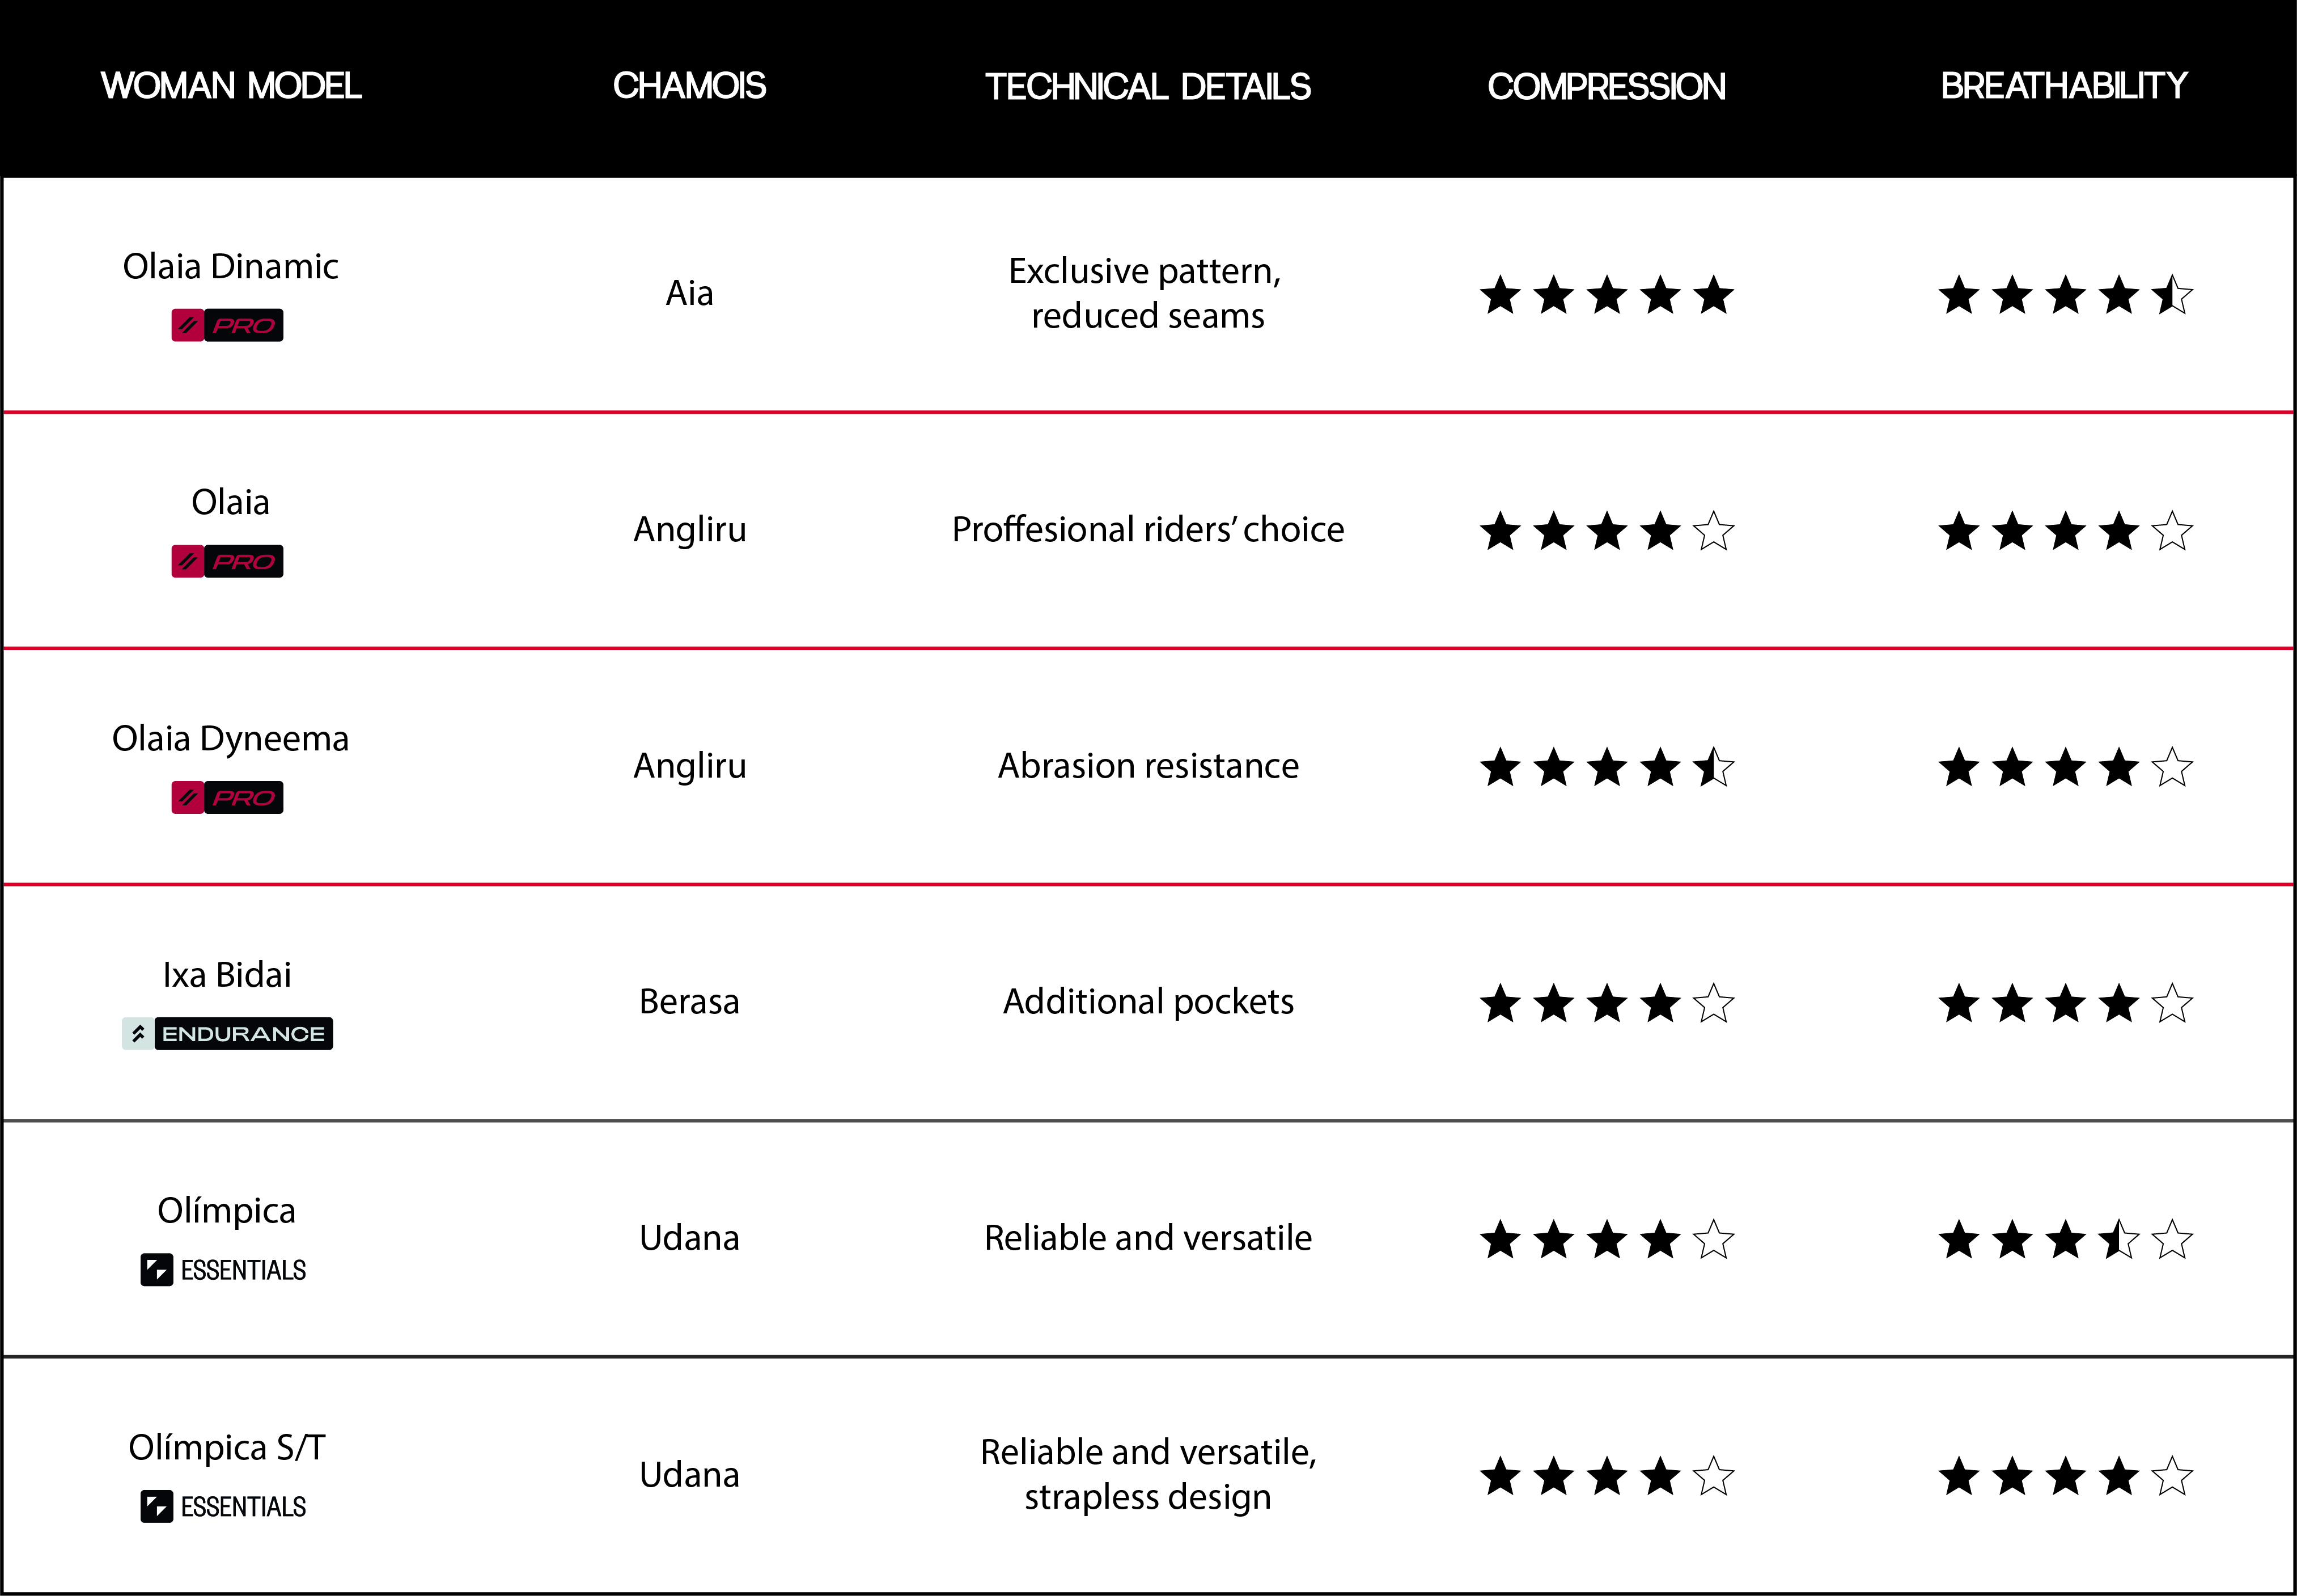Click the half star in Olímpica breathability
Image resolution: width=2297 pixels, height=1596 pixels.
2119,1240
